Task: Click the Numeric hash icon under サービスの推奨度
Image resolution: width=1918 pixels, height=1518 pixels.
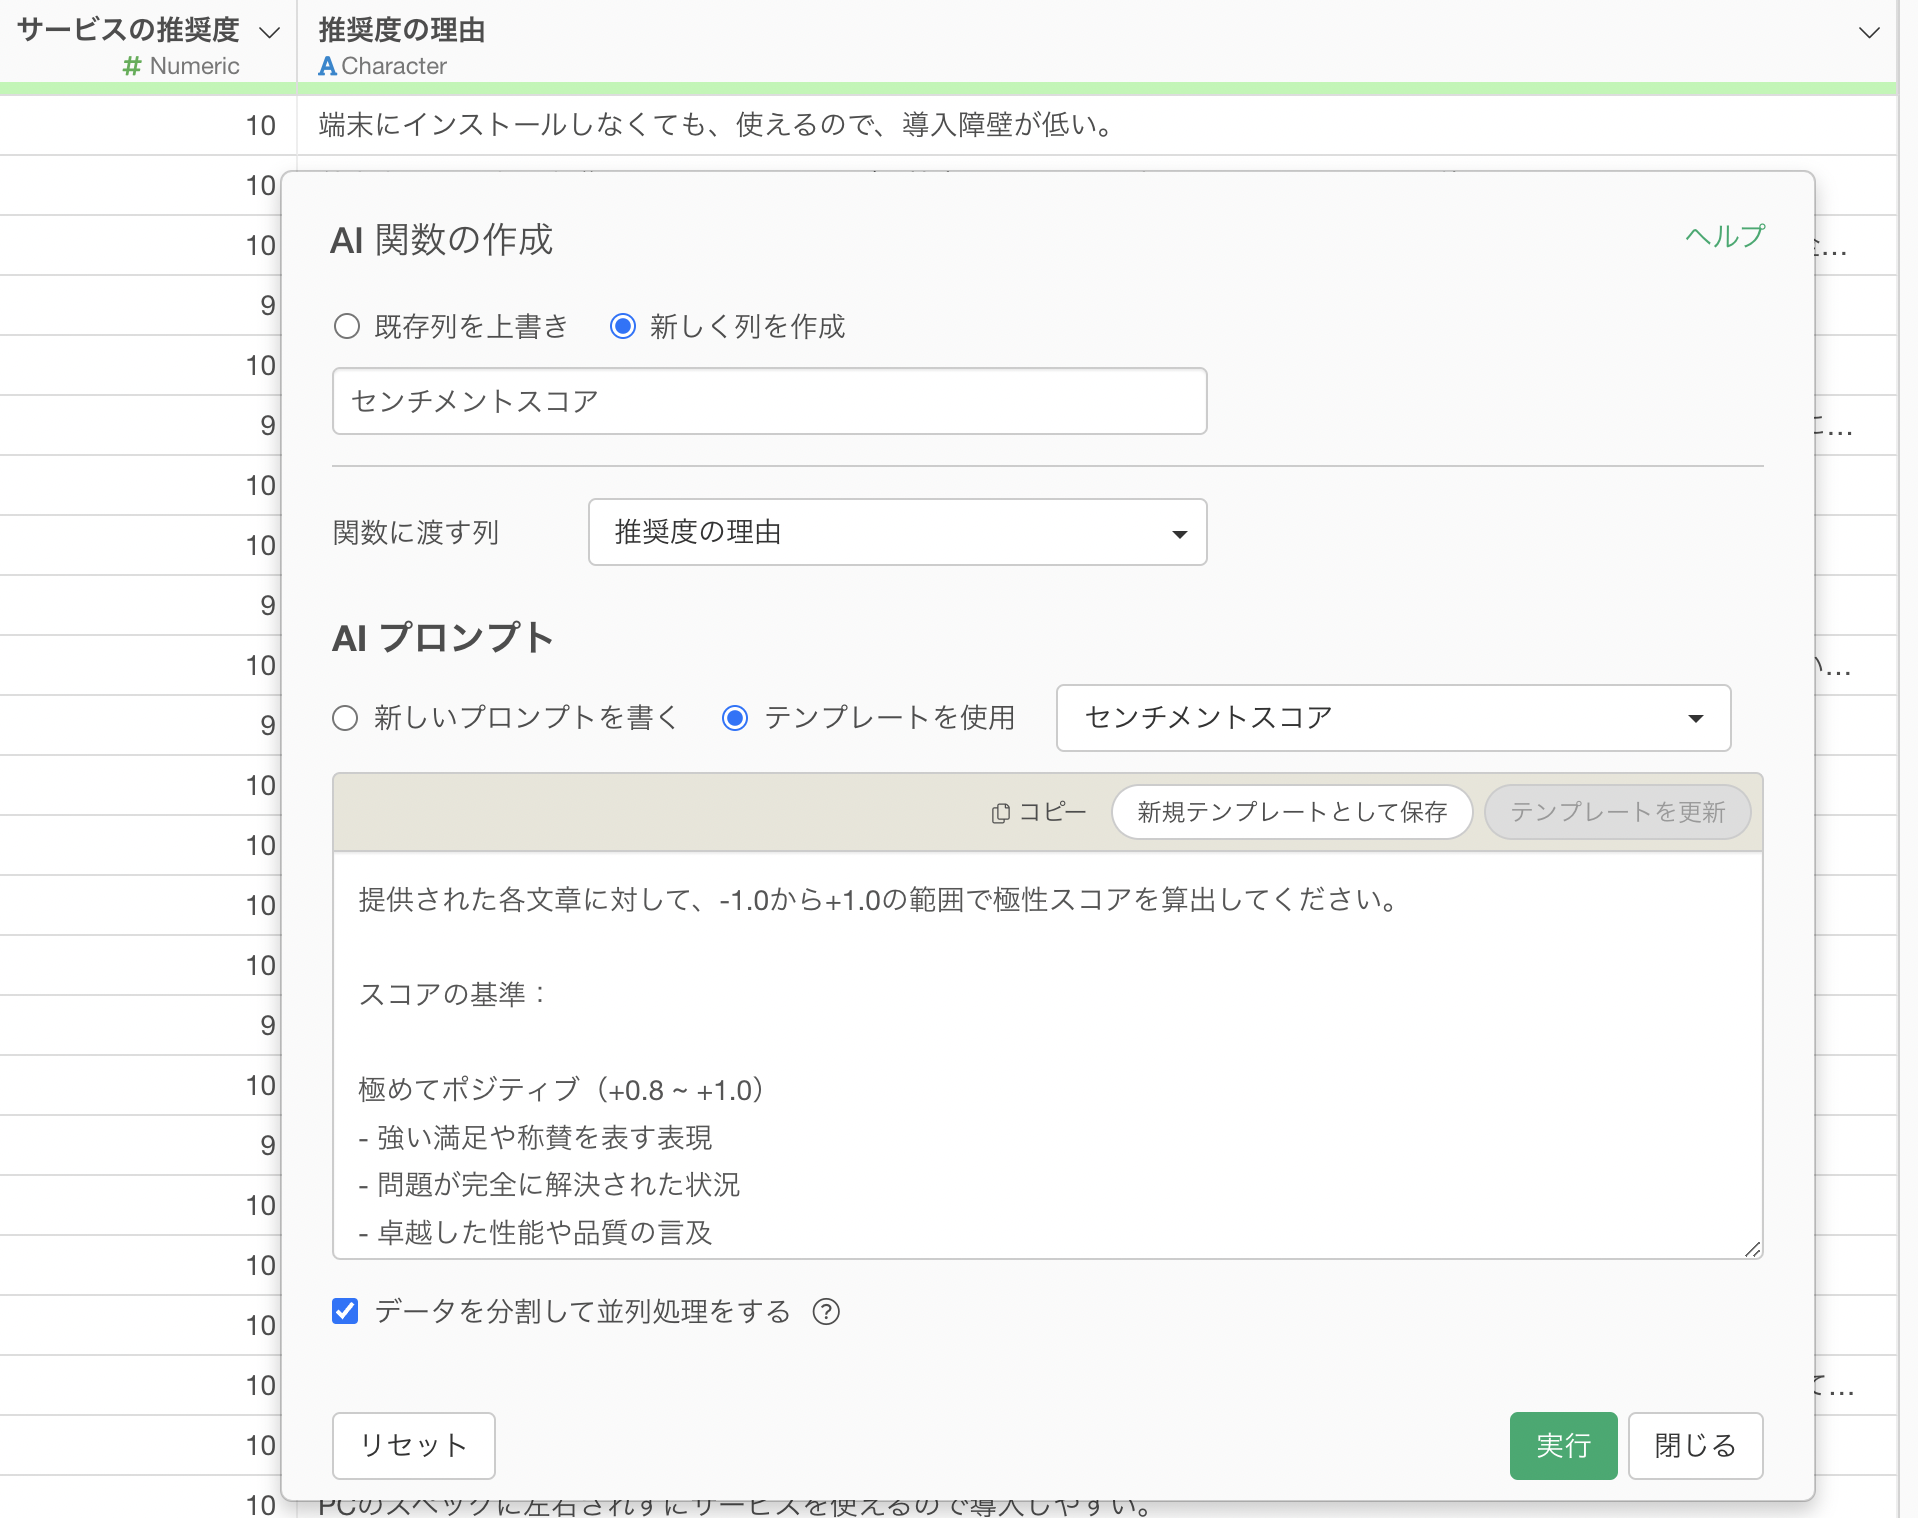Action: pos(131,67)
